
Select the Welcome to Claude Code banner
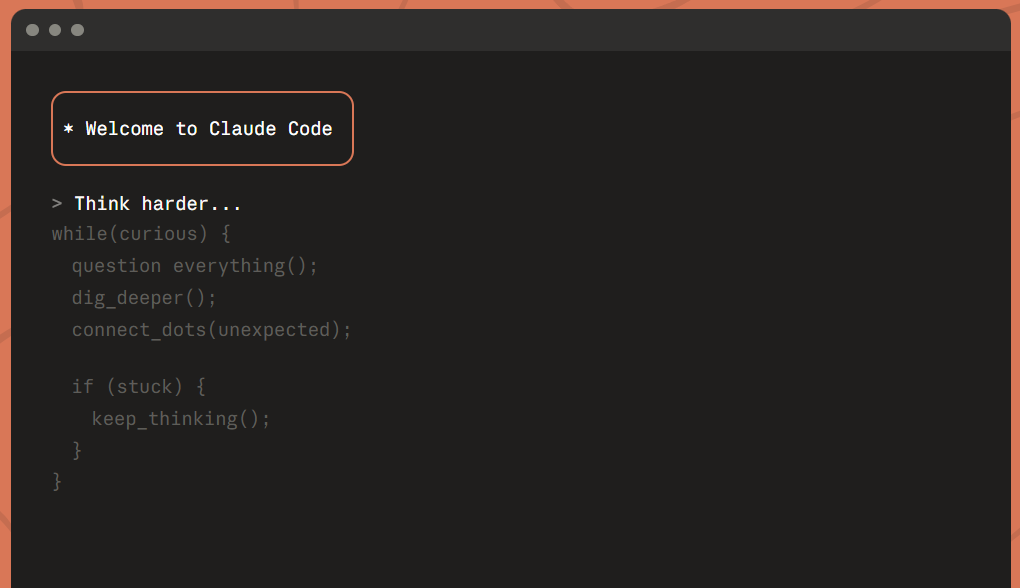[202, 129]
